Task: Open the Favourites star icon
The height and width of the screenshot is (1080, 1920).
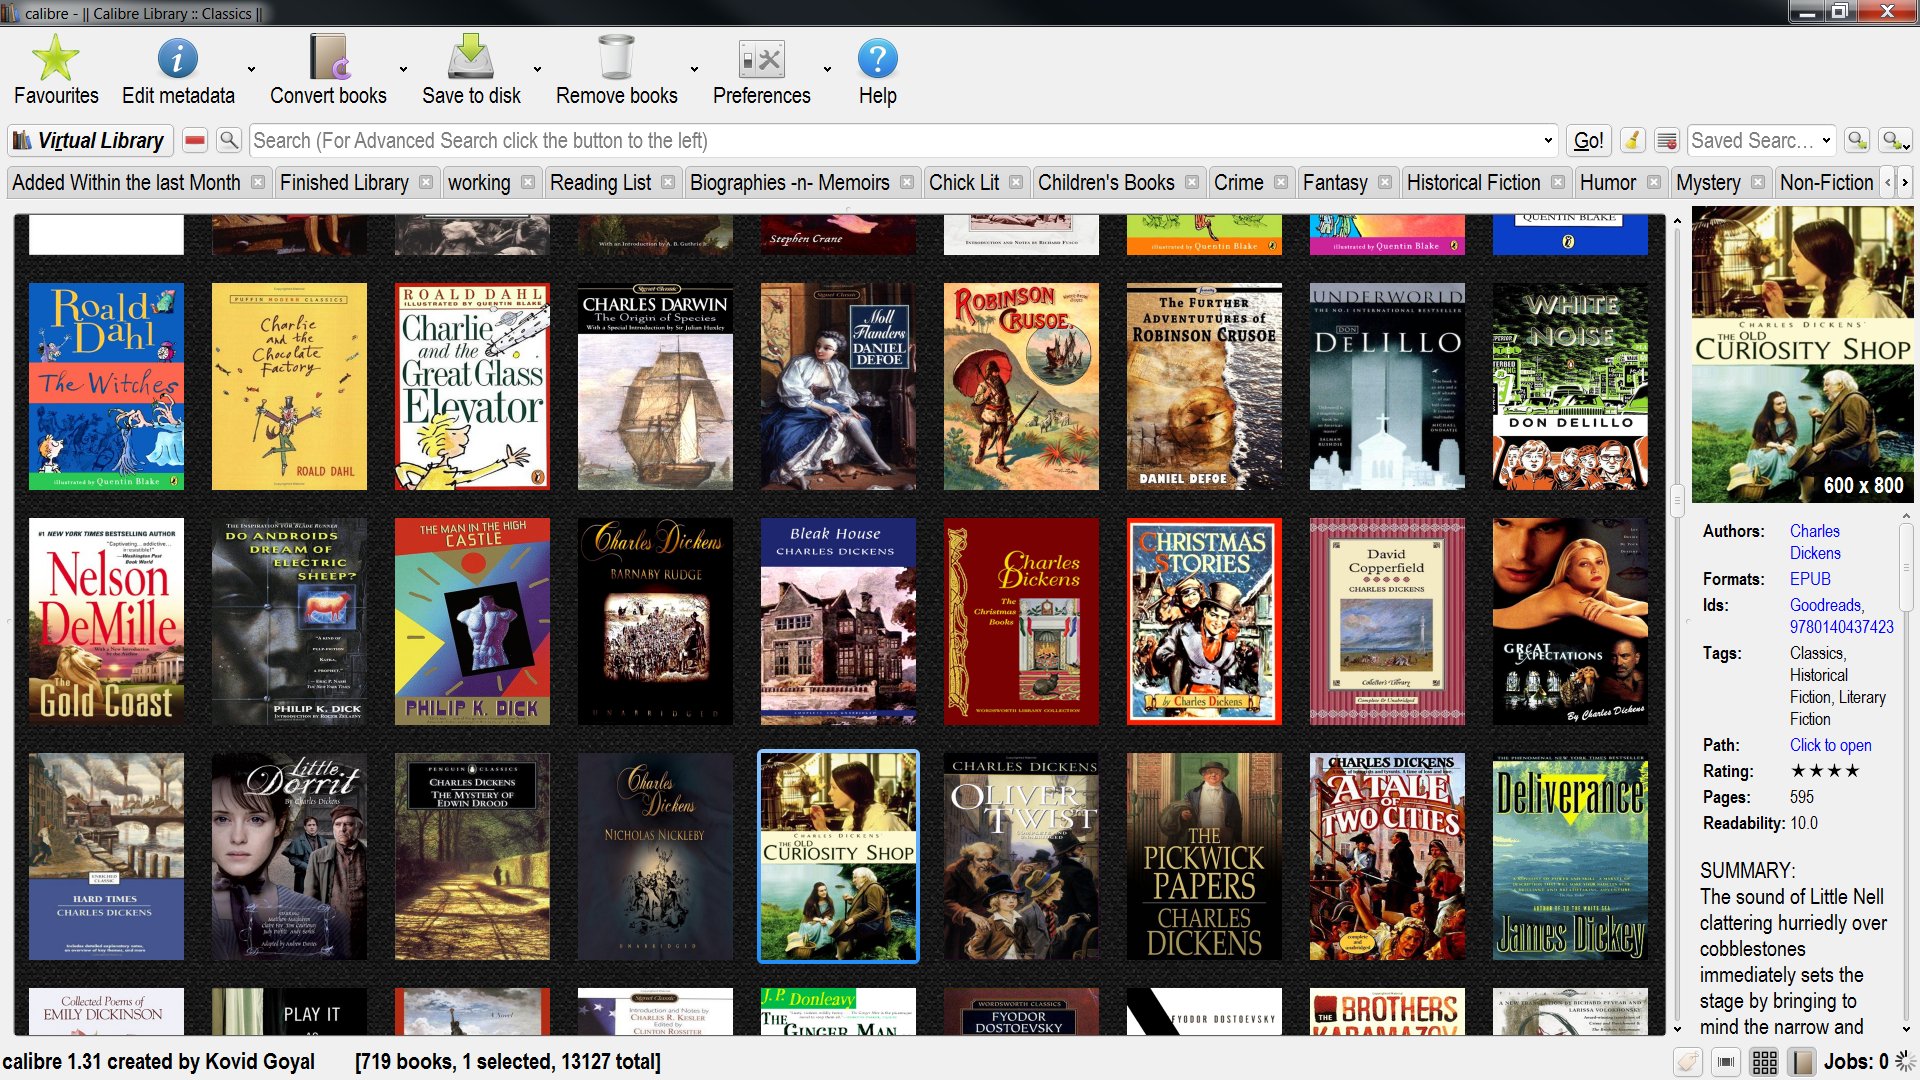Action: 55,58
